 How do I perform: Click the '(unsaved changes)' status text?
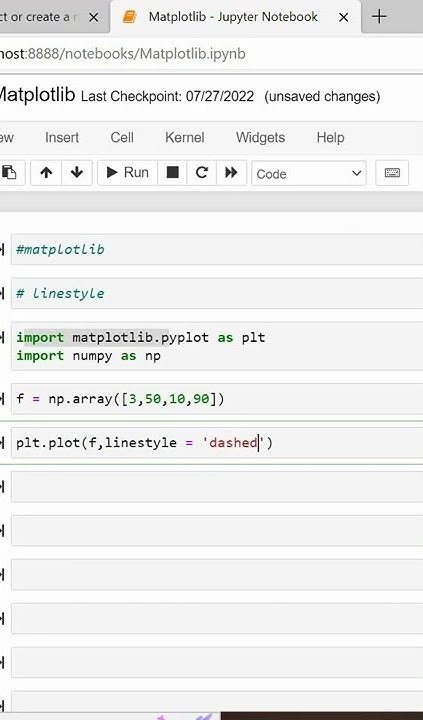pyautogui.click(x=322, y=96)
